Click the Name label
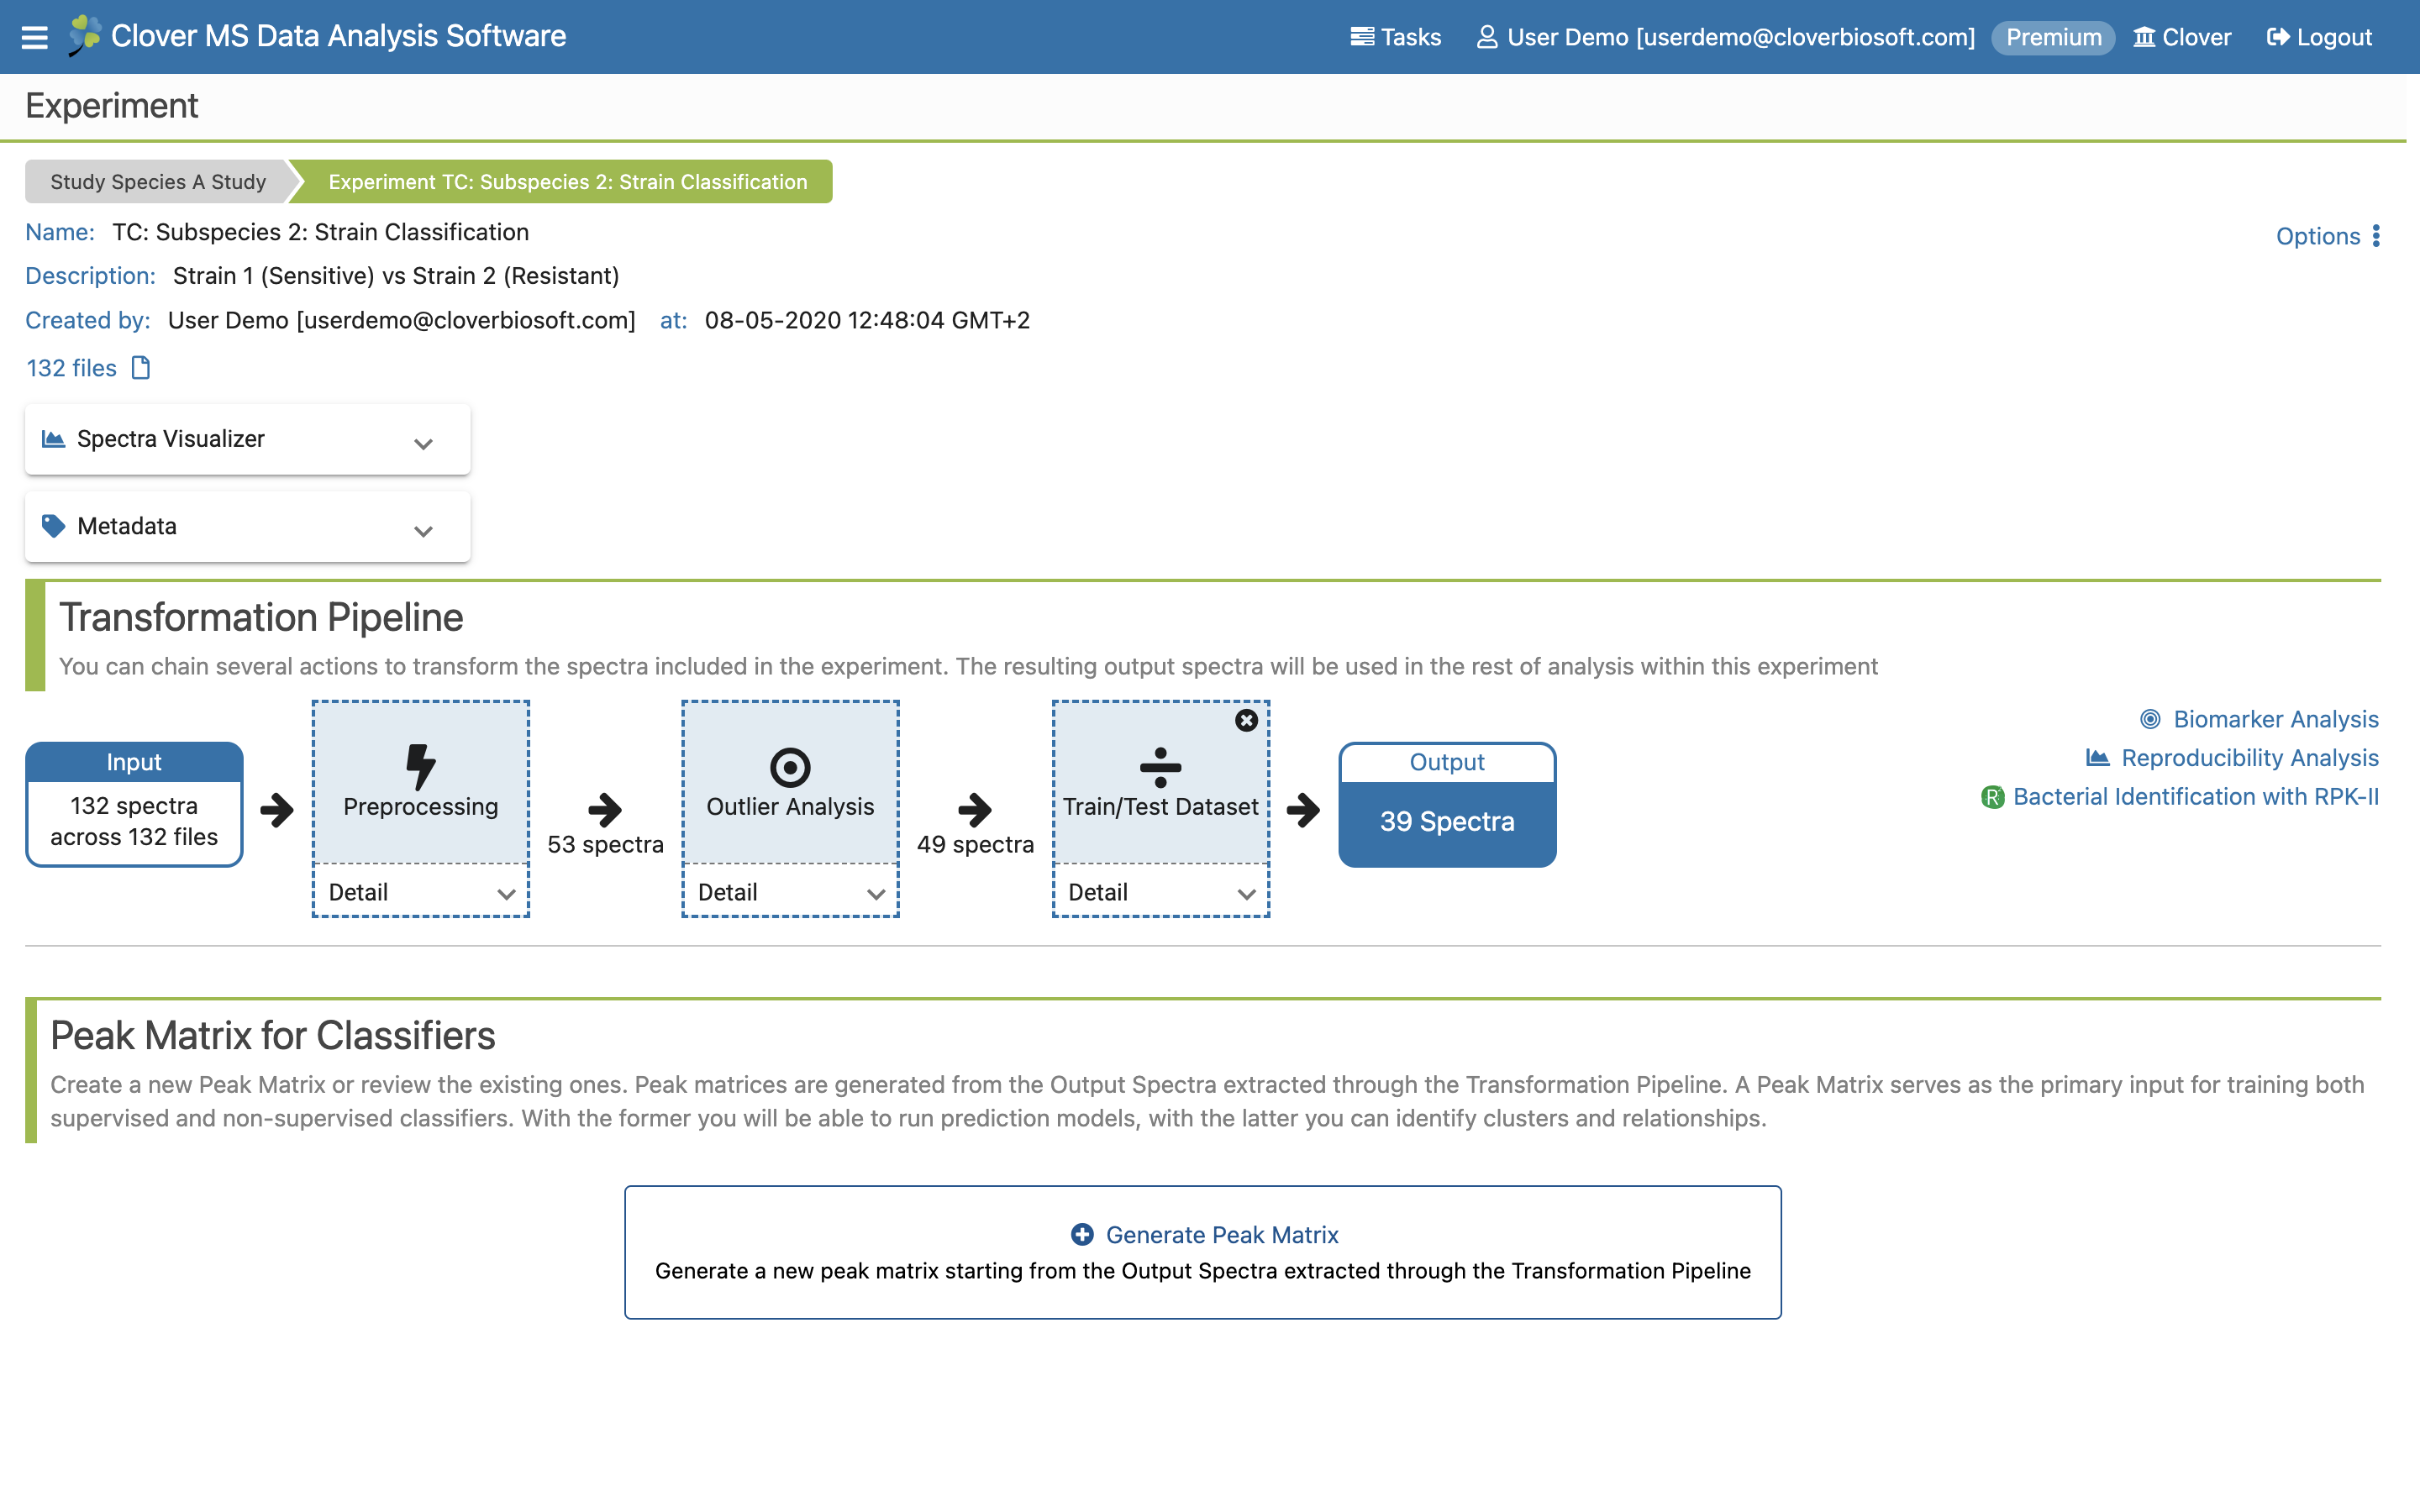Screen dimensions: 2420x1512 point(60,232)
